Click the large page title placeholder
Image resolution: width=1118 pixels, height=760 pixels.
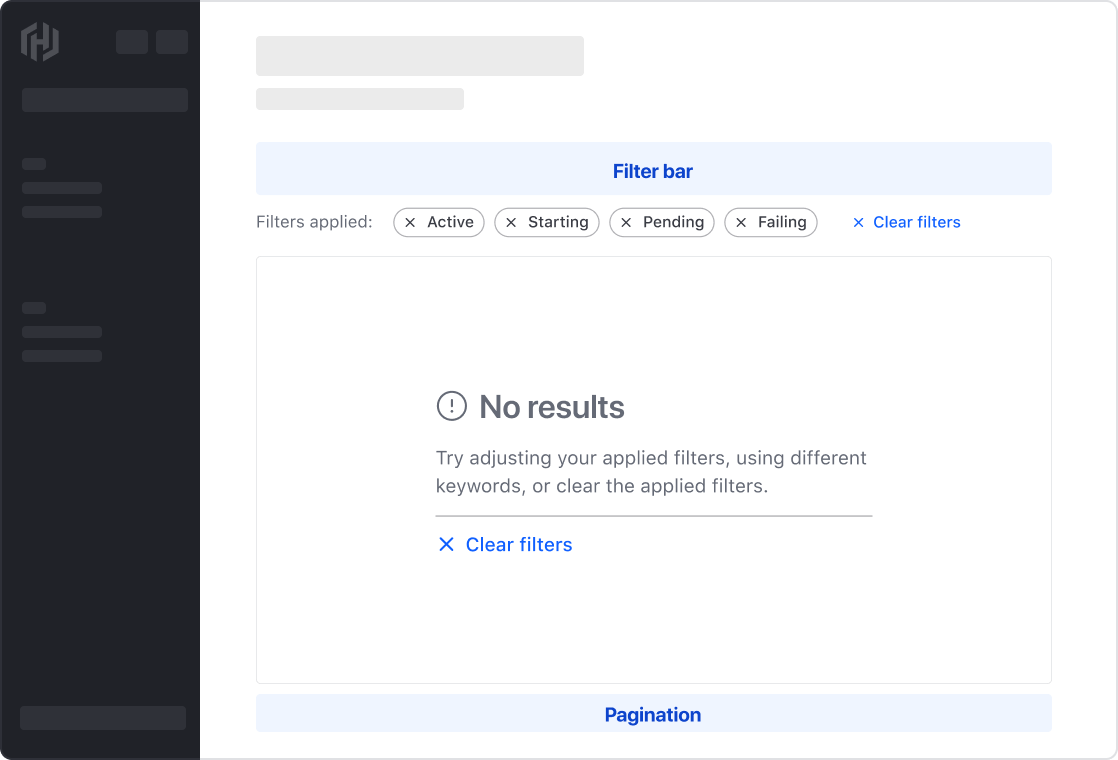(x=420, y=56)
